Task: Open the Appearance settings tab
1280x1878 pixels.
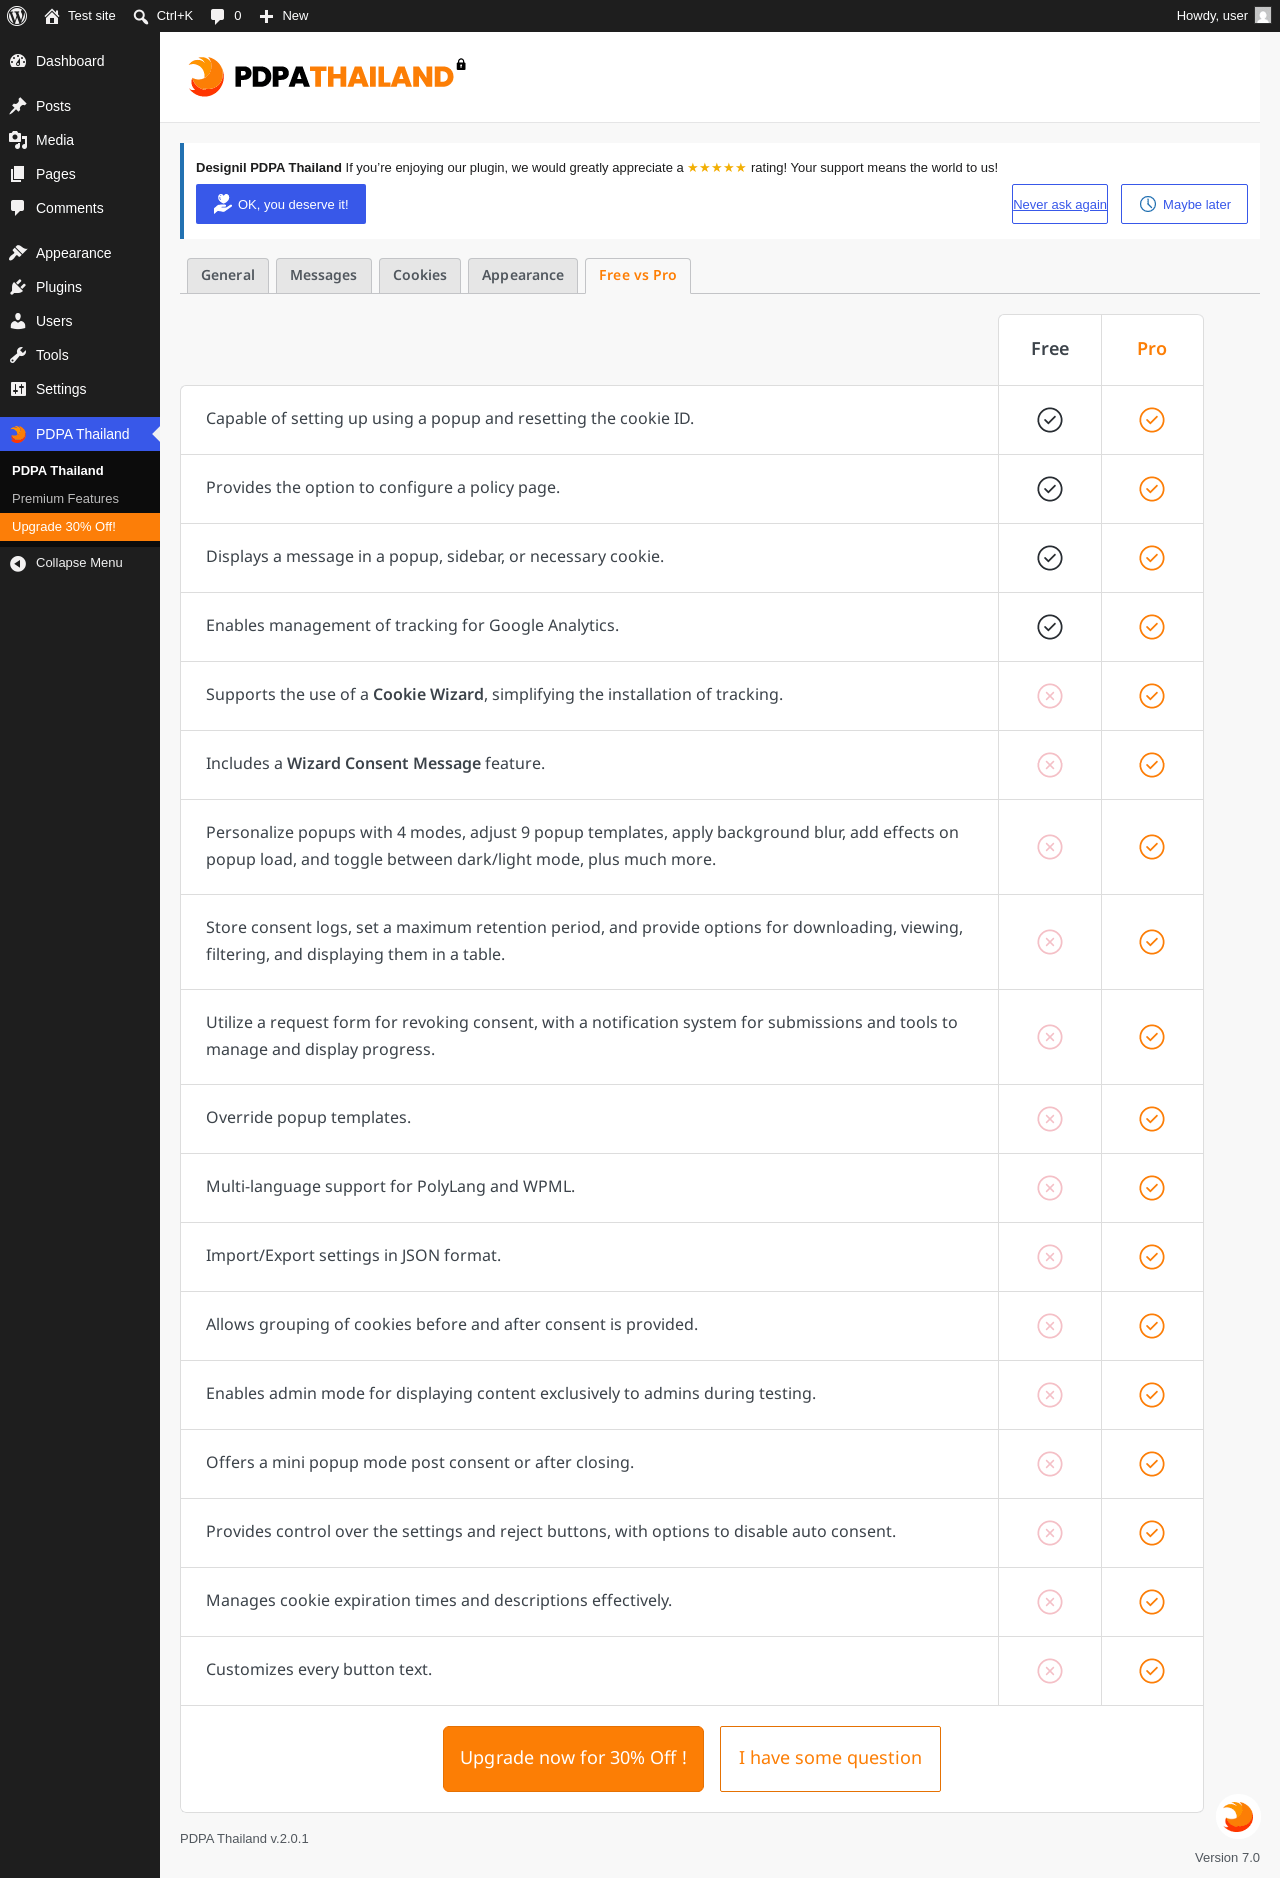Action: tap(523, 276)
